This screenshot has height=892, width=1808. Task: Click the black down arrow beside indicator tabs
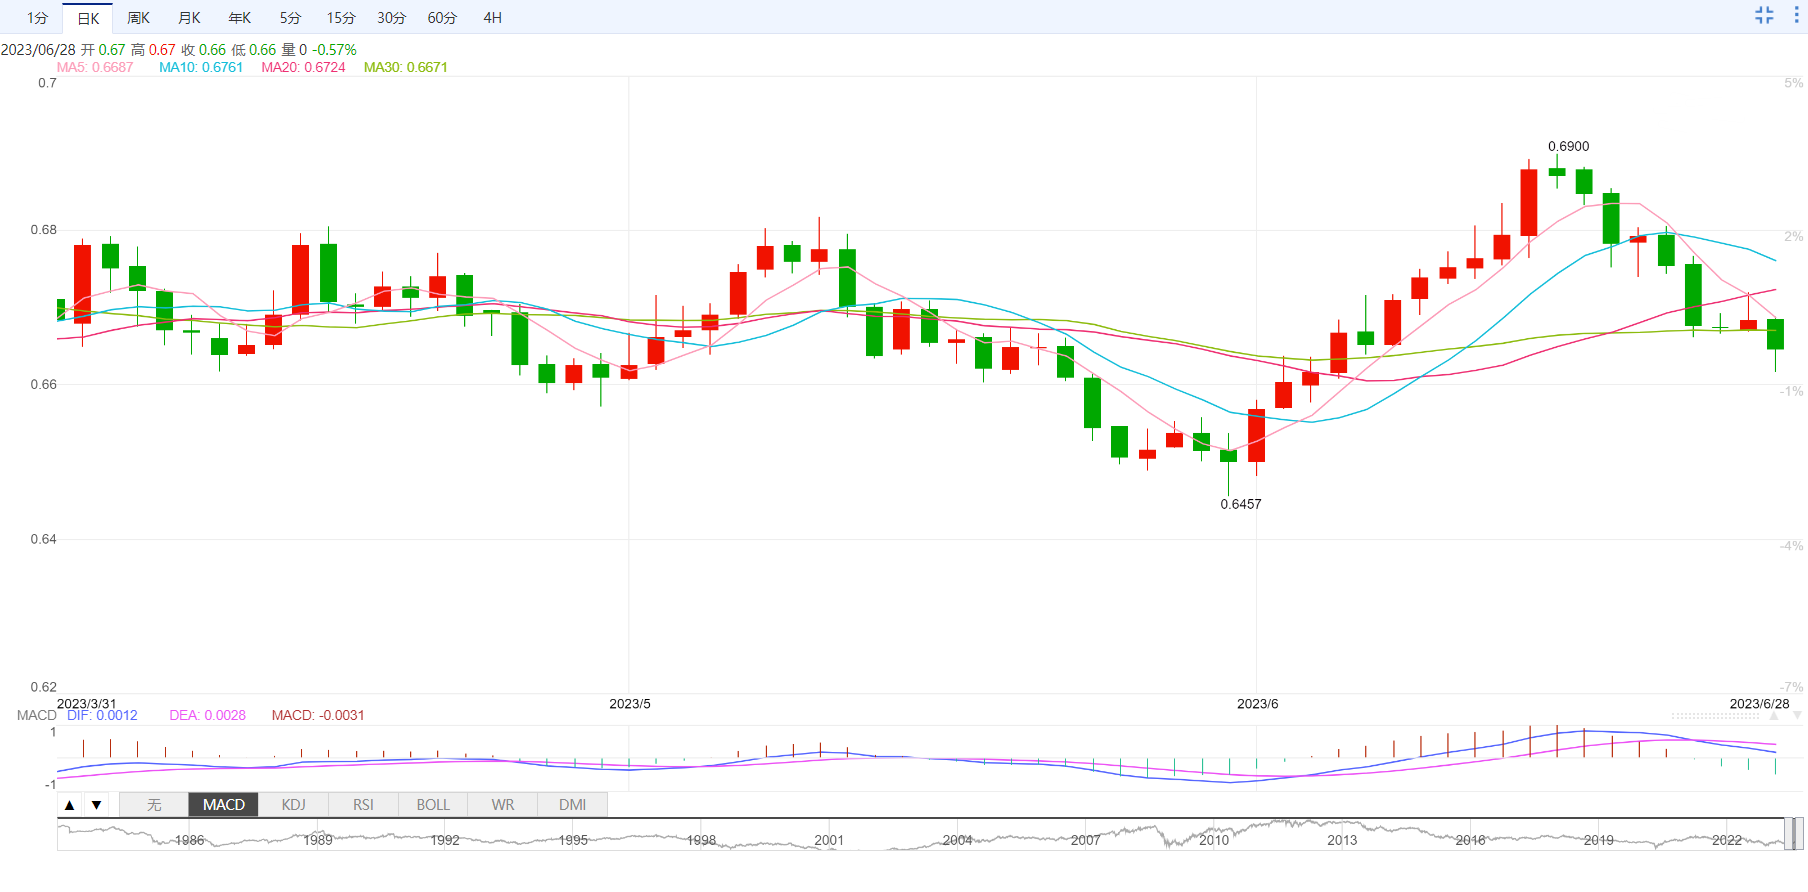[x=96, y=805]
